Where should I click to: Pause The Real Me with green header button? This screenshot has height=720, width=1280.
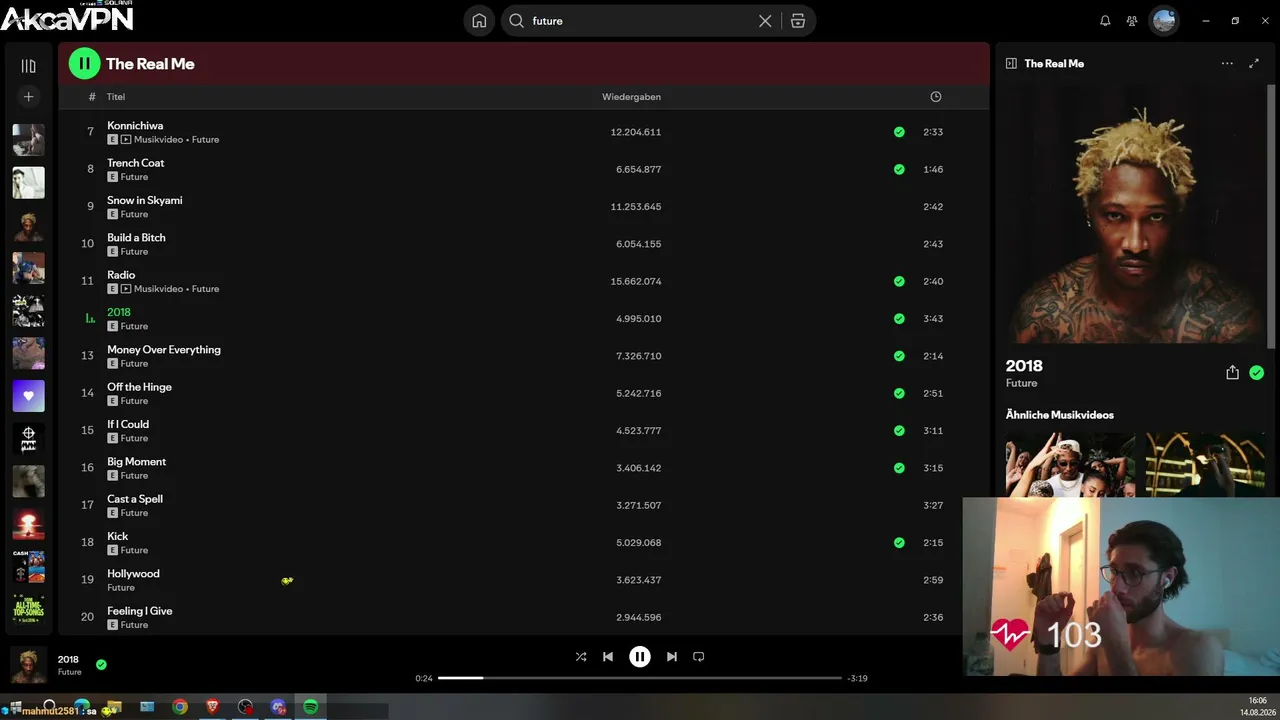pyautogui.click(x=84, y=64)
